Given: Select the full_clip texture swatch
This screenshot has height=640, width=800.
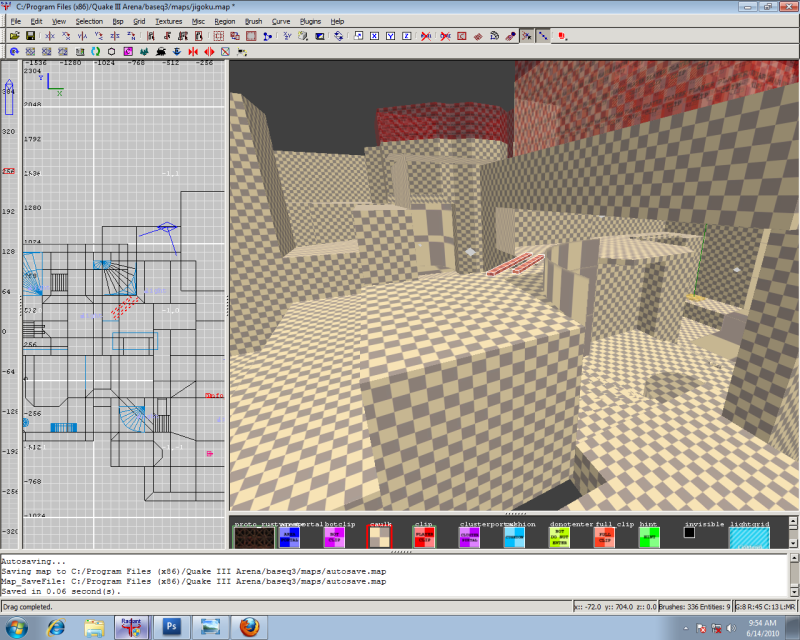Looking at the screenshot, I should point(605,537).
